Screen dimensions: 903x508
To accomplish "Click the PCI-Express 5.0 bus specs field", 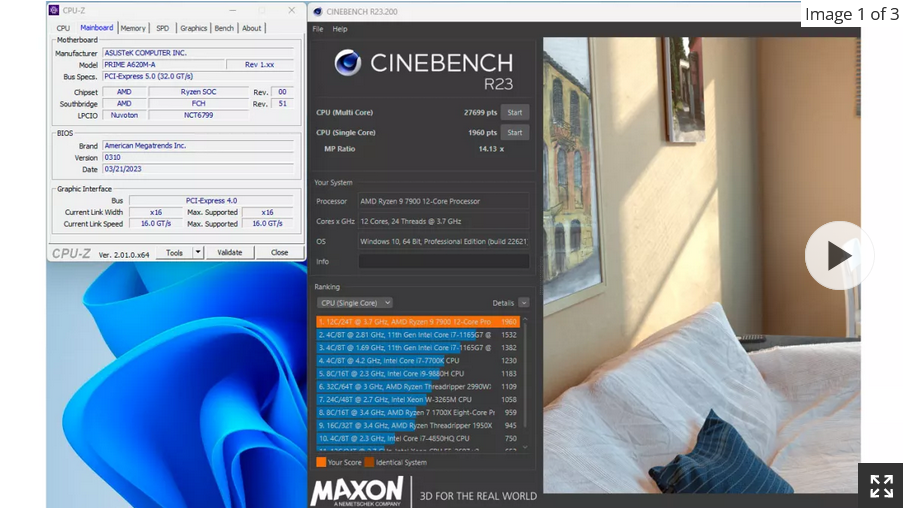I will point(198,76).
